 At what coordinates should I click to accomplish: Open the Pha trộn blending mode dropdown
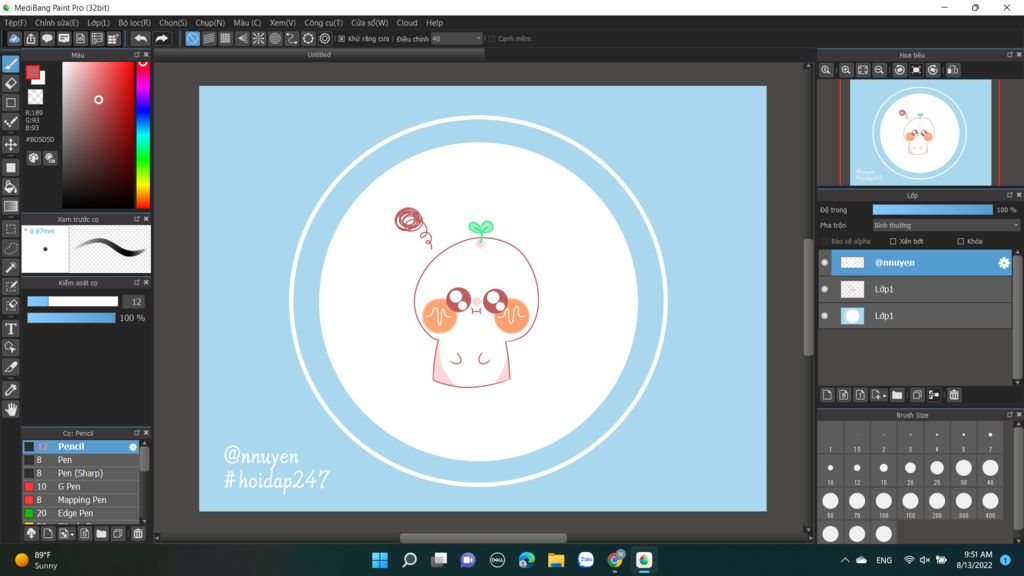[x=946, y=225]
